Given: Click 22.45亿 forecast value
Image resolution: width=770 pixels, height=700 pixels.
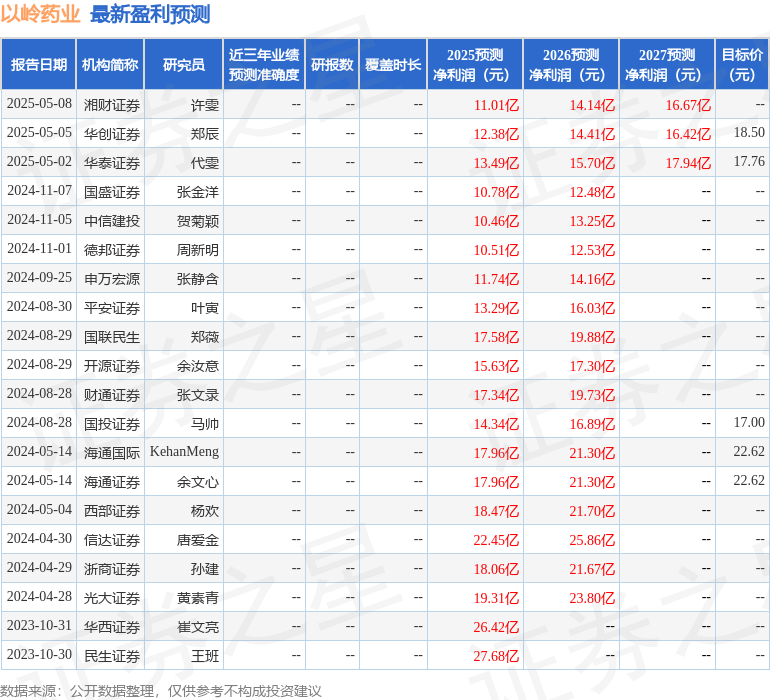Looking at the screenshot, I should tap(496, 539).
